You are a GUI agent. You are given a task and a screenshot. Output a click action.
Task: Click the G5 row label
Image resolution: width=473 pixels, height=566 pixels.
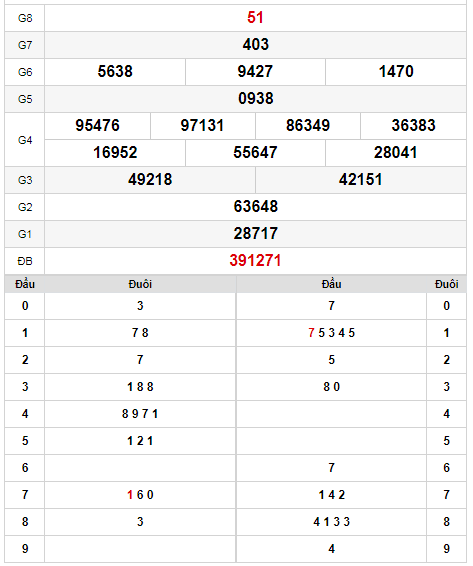pos(25,99)
